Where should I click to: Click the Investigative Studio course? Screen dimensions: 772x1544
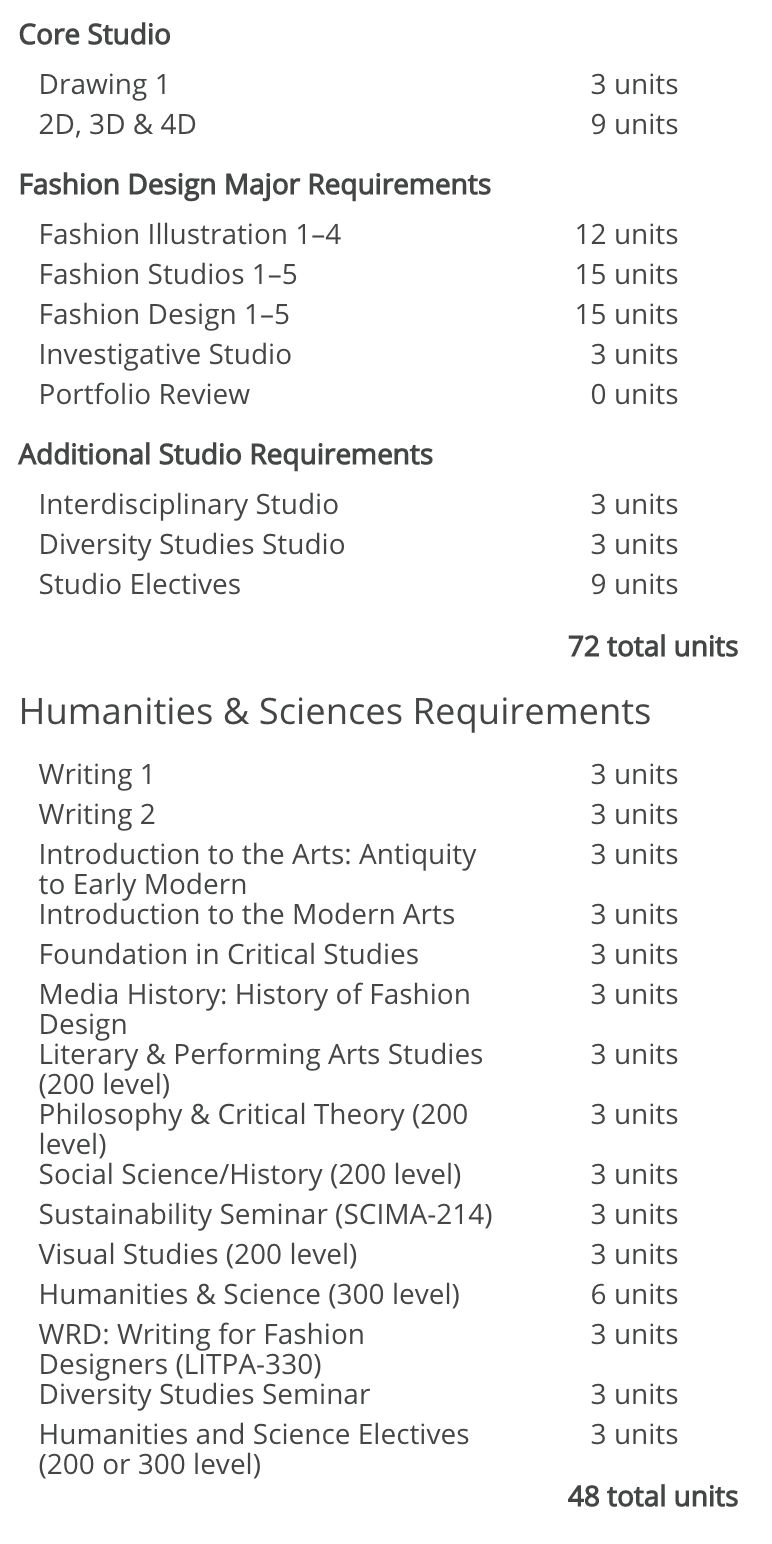[x=165, y=355]
